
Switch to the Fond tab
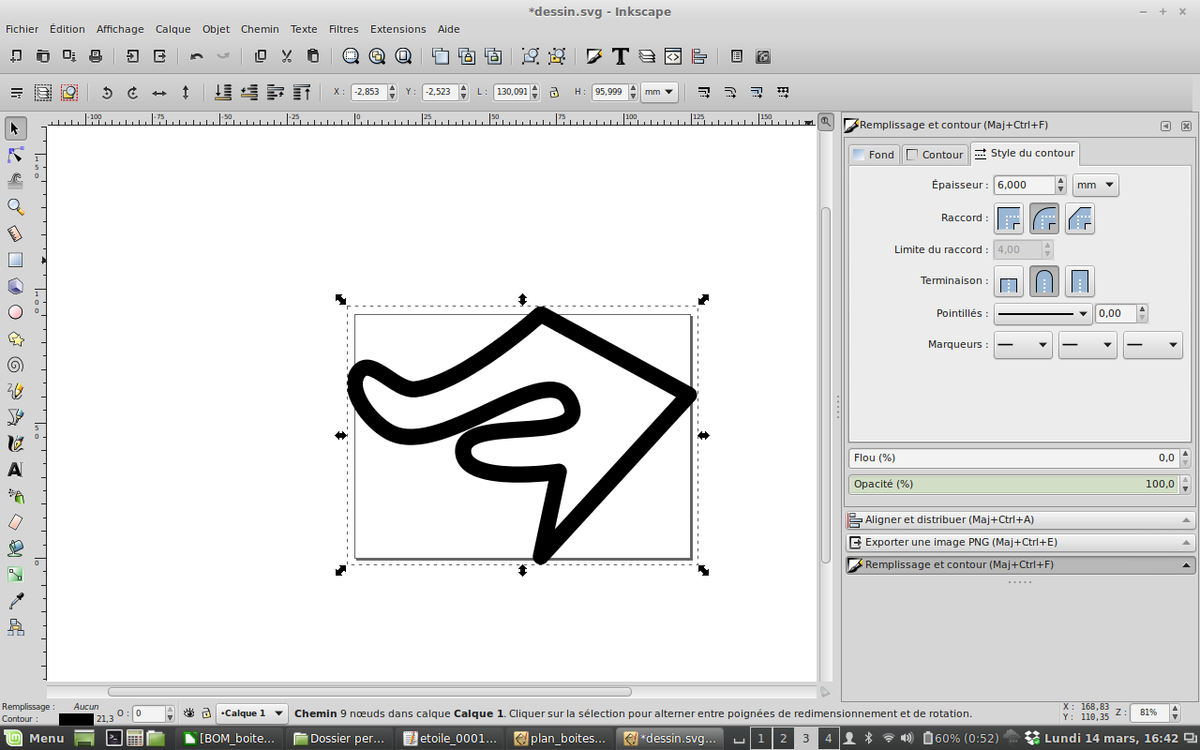pyautogui.click(x=873, y=154)
